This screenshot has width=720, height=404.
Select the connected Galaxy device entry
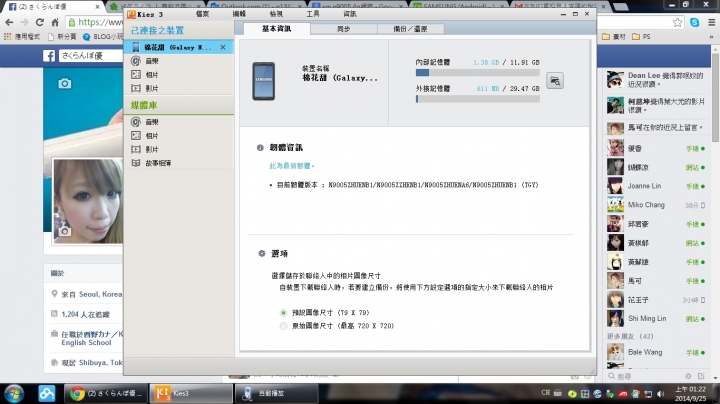click(x=178, y=47)
